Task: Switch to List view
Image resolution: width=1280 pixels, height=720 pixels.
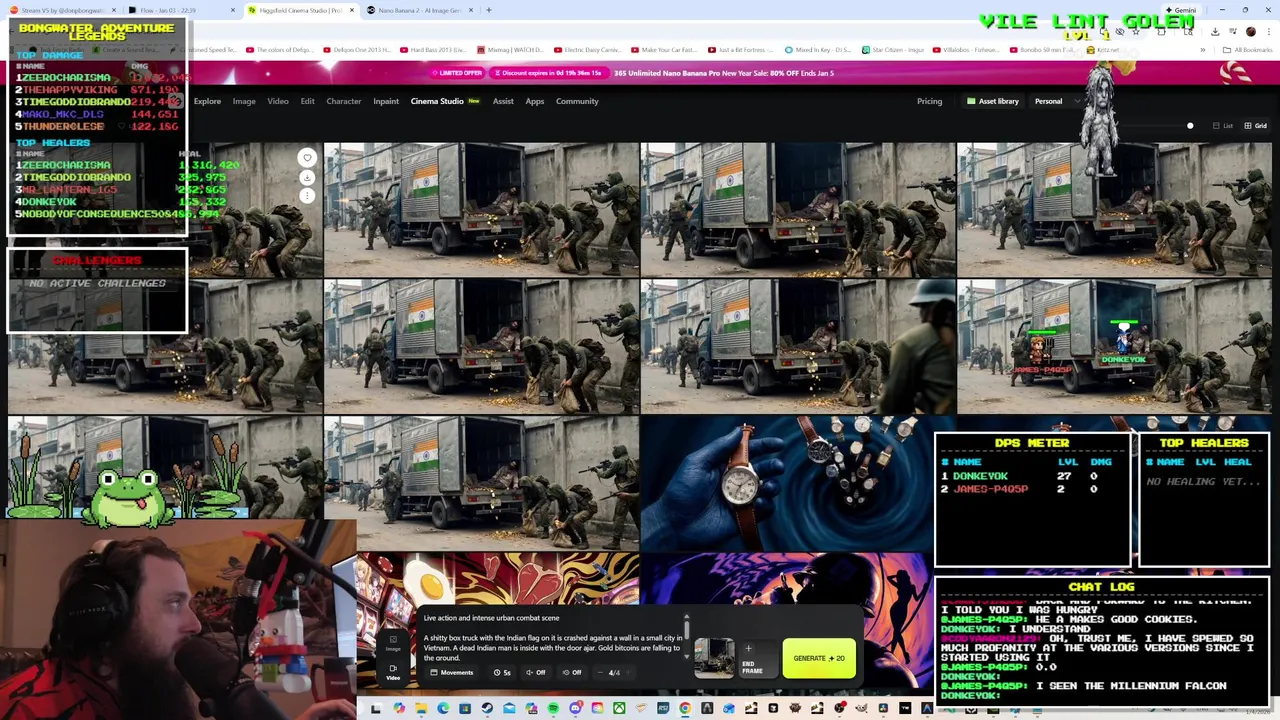Action: coord(1223,126)
